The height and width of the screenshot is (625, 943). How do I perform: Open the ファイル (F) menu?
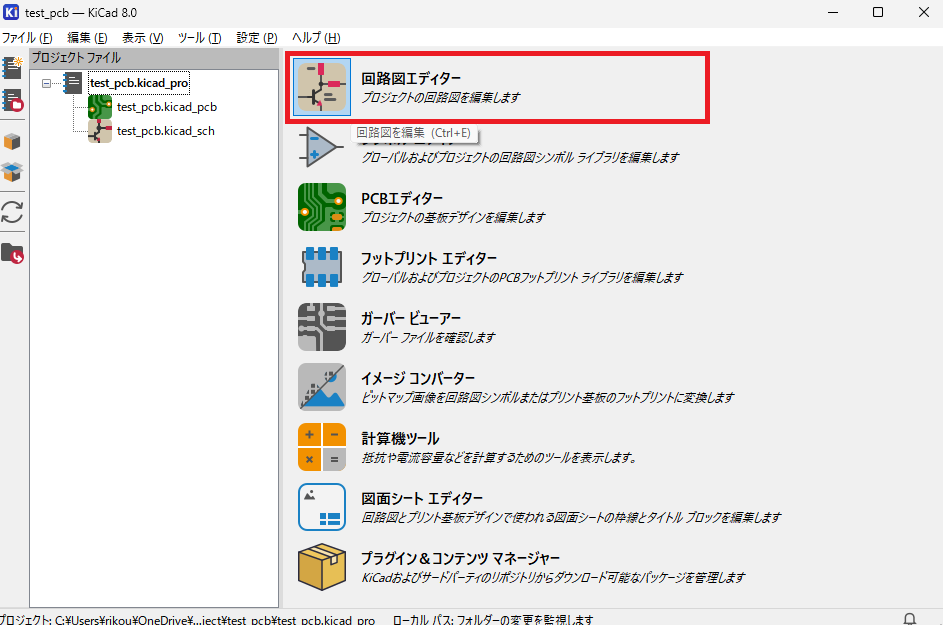coord(27,38)
